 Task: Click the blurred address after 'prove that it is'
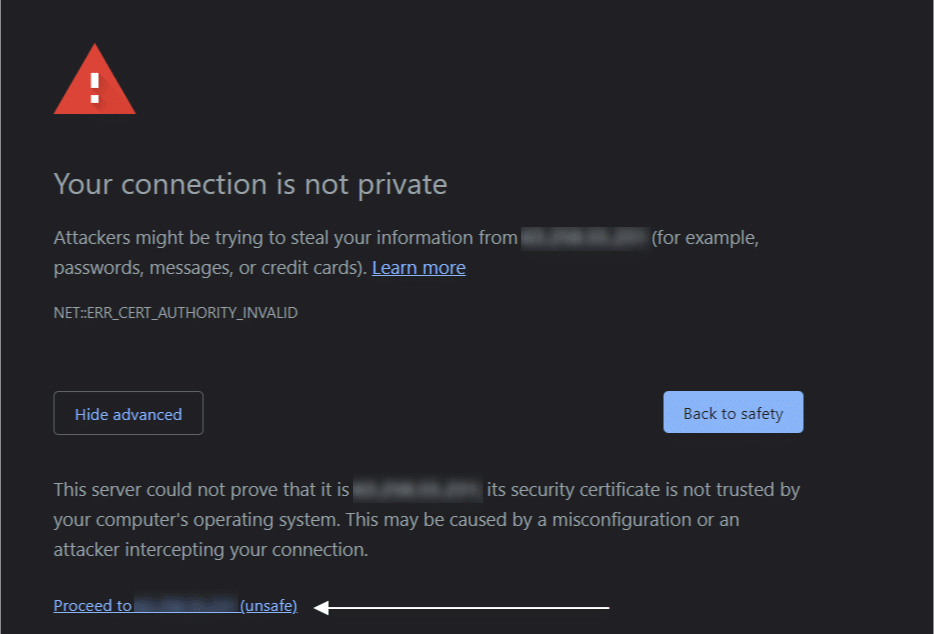[x=418, y=490]
